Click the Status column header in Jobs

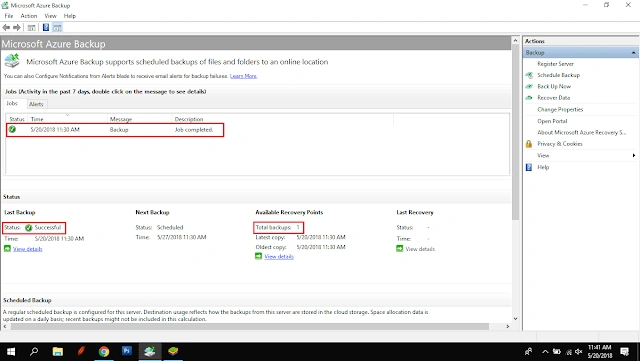coord(17,119)
